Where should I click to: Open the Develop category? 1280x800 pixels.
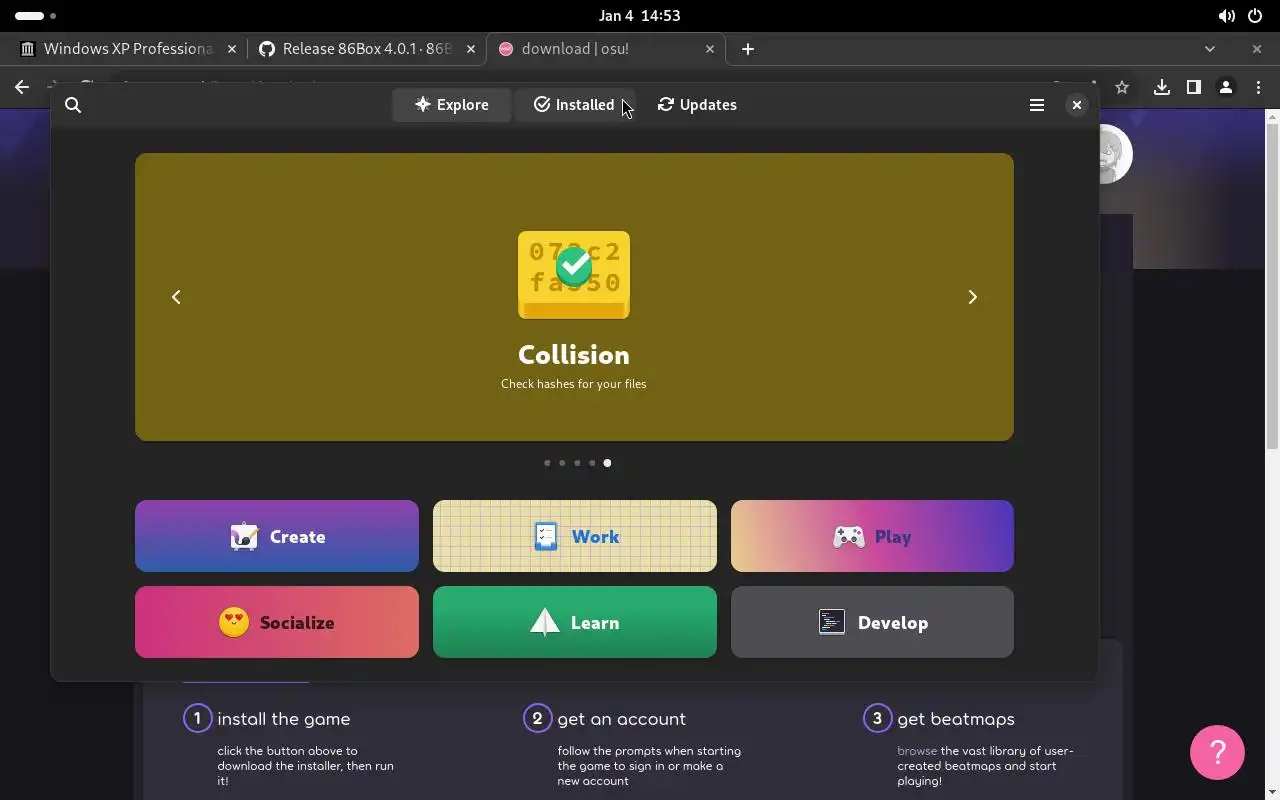click(872, 622)
